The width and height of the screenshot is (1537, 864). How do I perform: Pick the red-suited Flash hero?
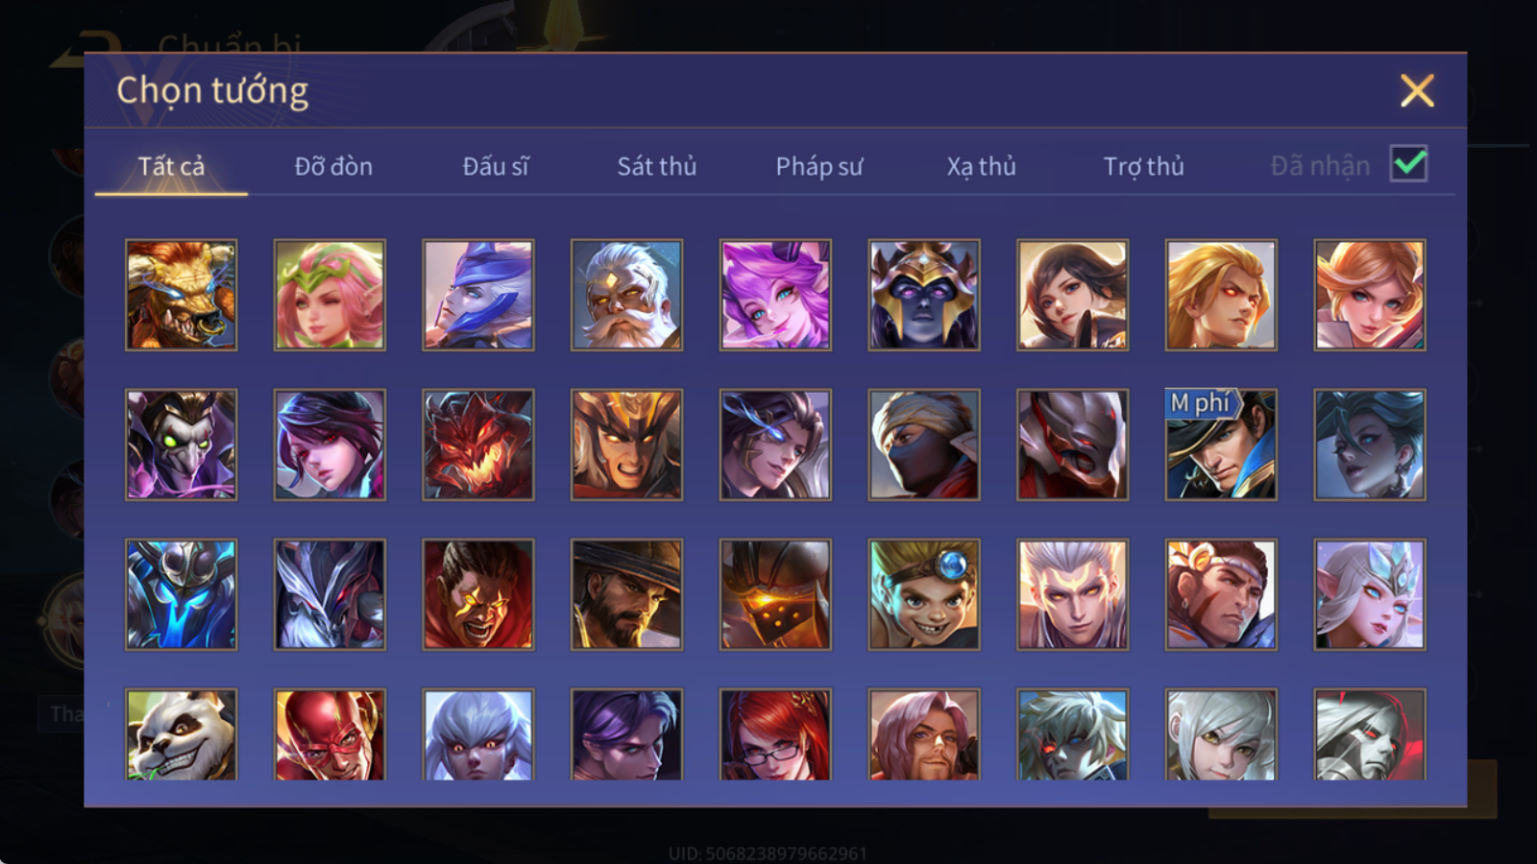click(330, 735)
